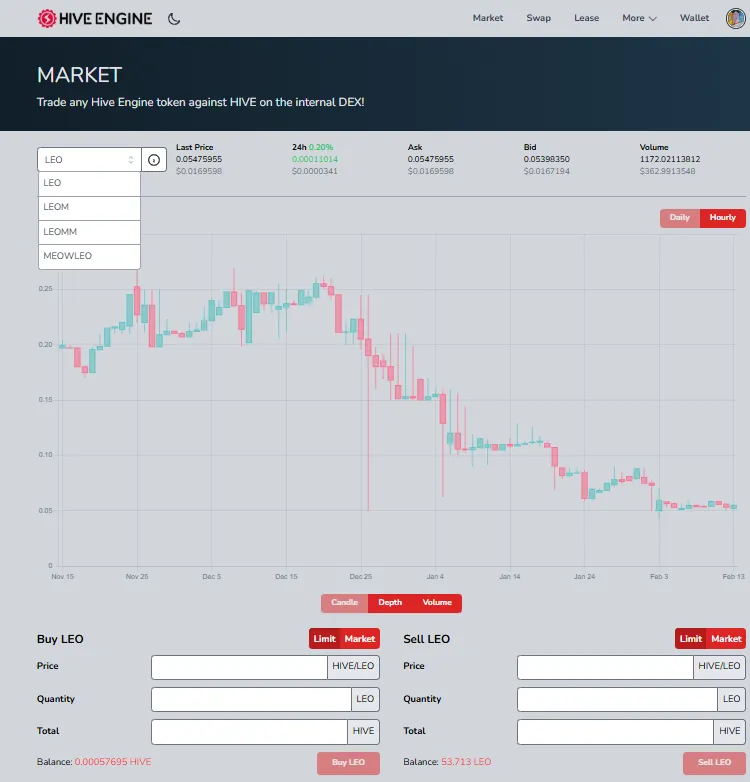Click the Volume value 1172.02113812
Screen dimensions: 750x782
pyautogui.click(x=670, y=159)
